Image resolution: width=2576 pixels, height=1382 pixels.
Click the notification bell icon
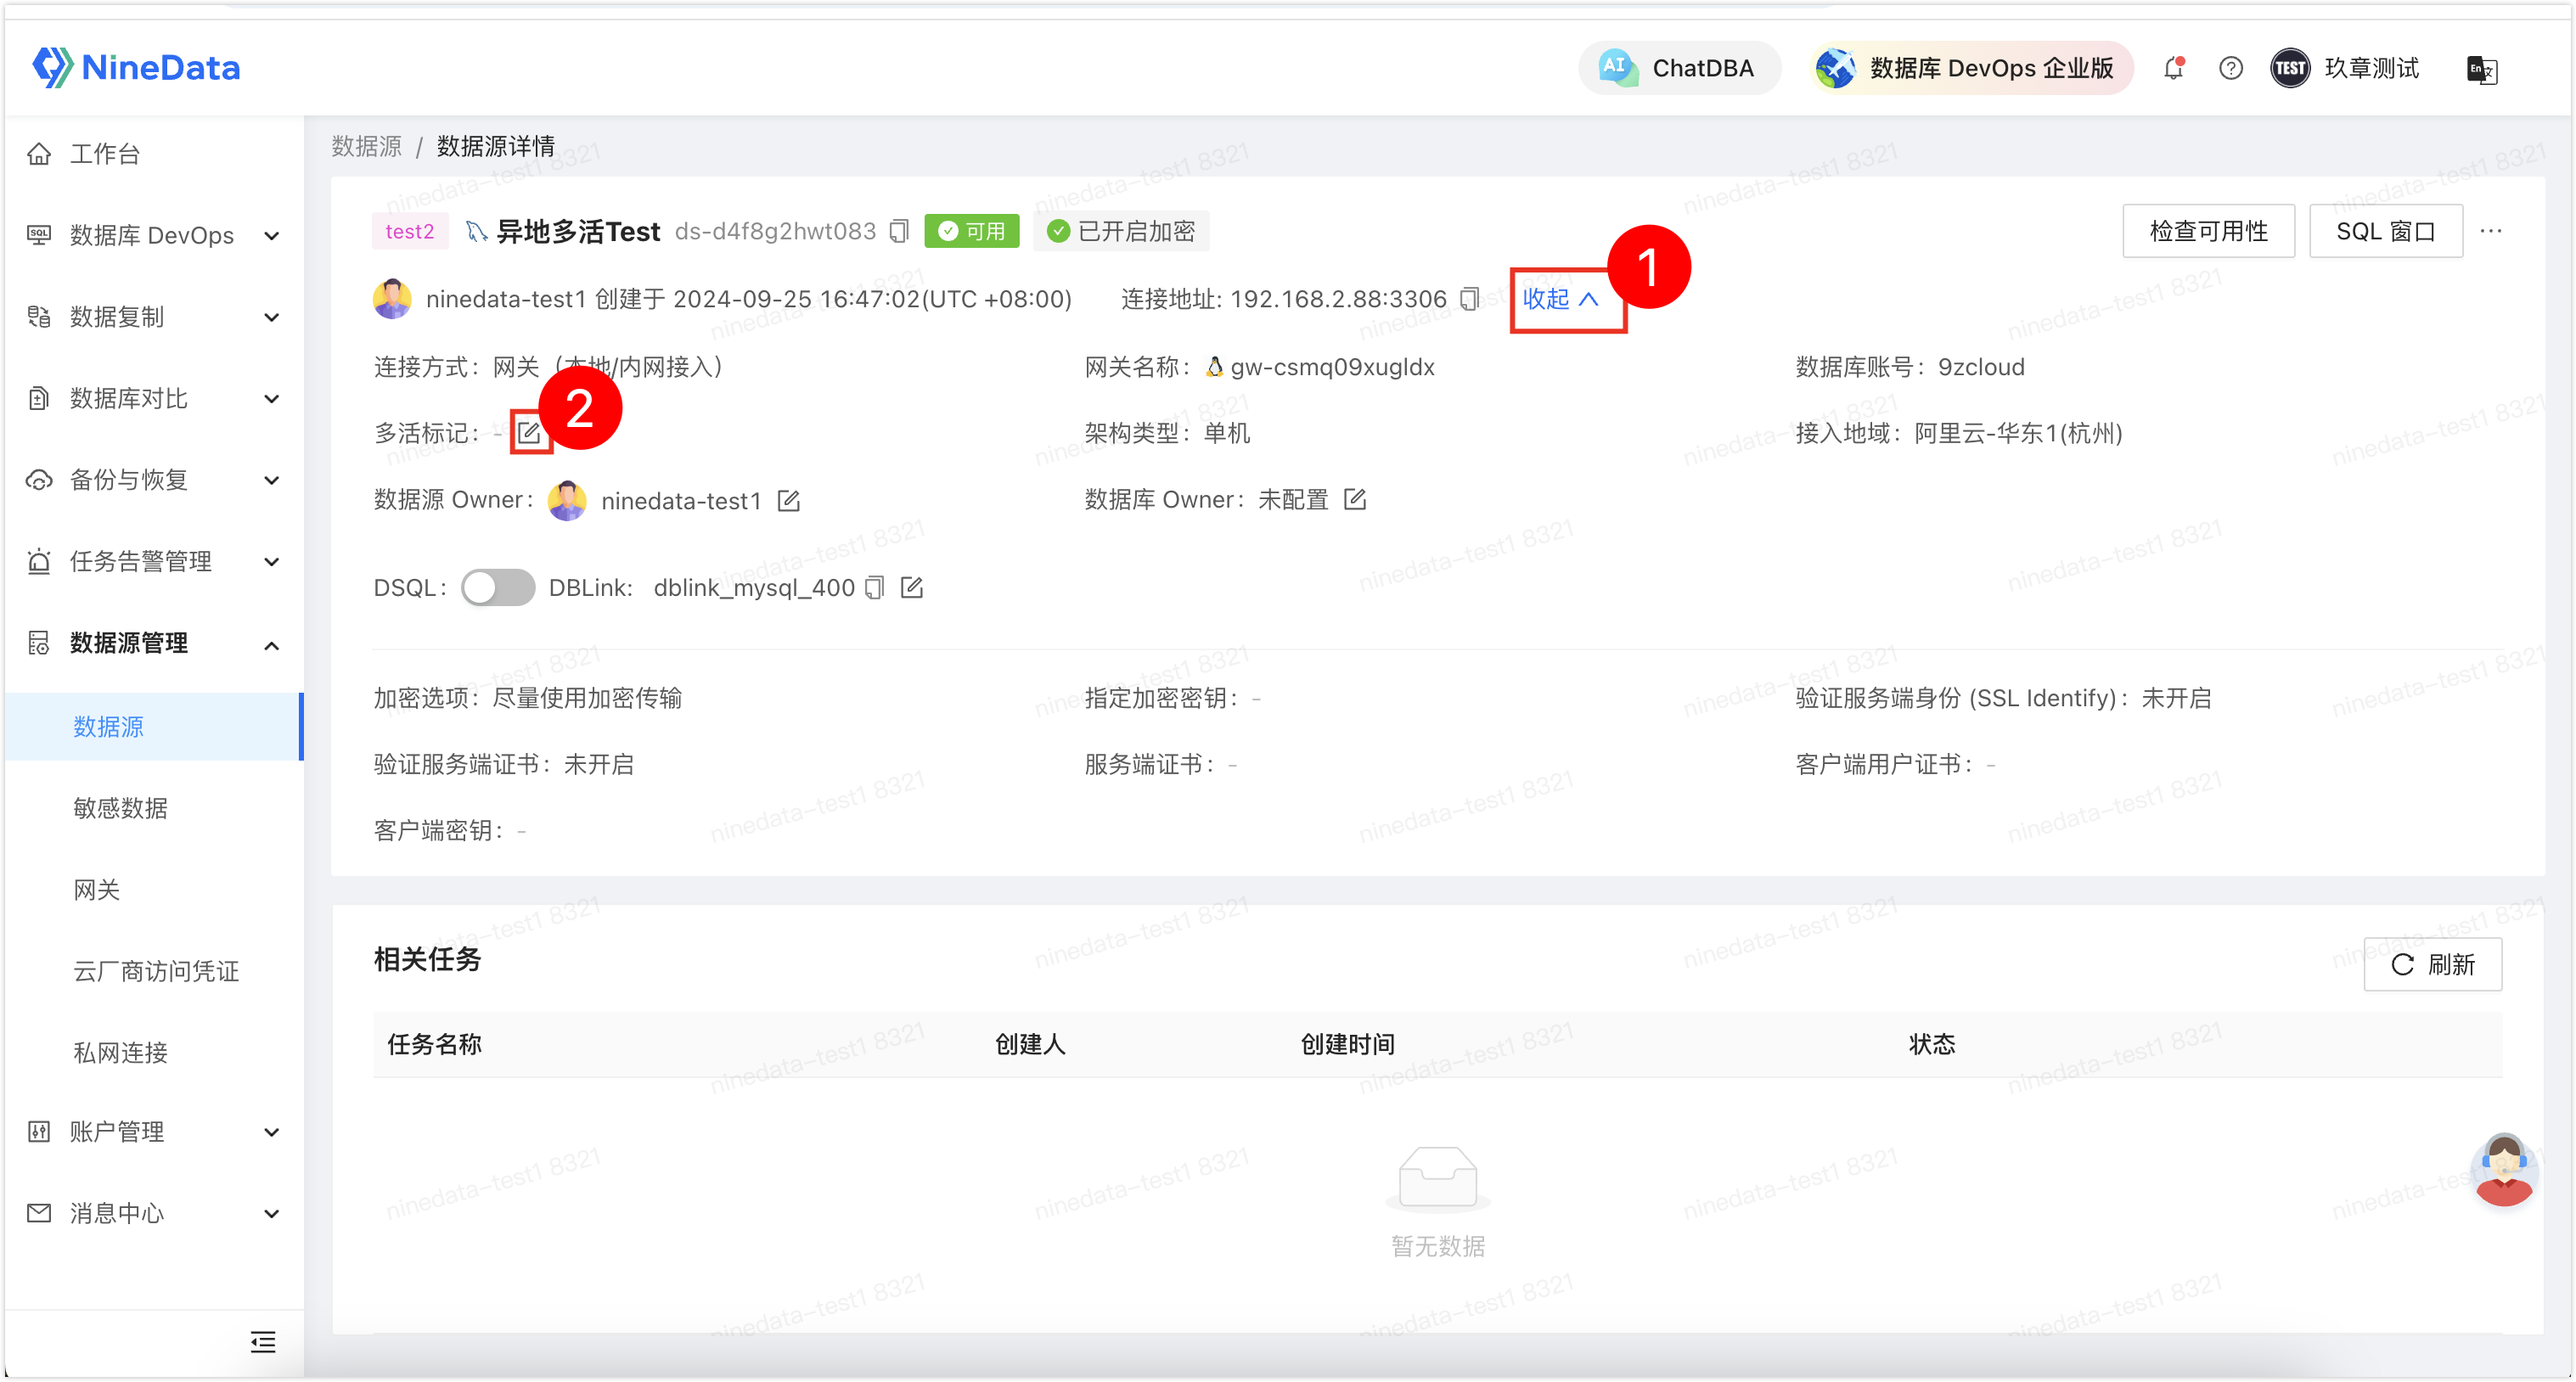(x=2173, y=68)
